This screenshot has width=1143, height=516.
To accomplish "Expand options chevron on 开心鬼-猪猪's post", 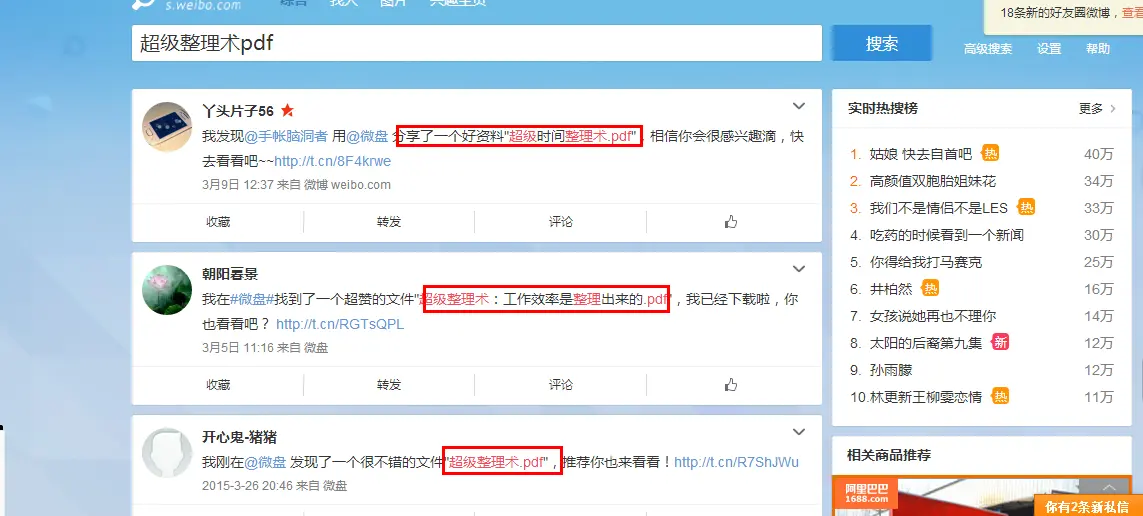I will (799, 433).
